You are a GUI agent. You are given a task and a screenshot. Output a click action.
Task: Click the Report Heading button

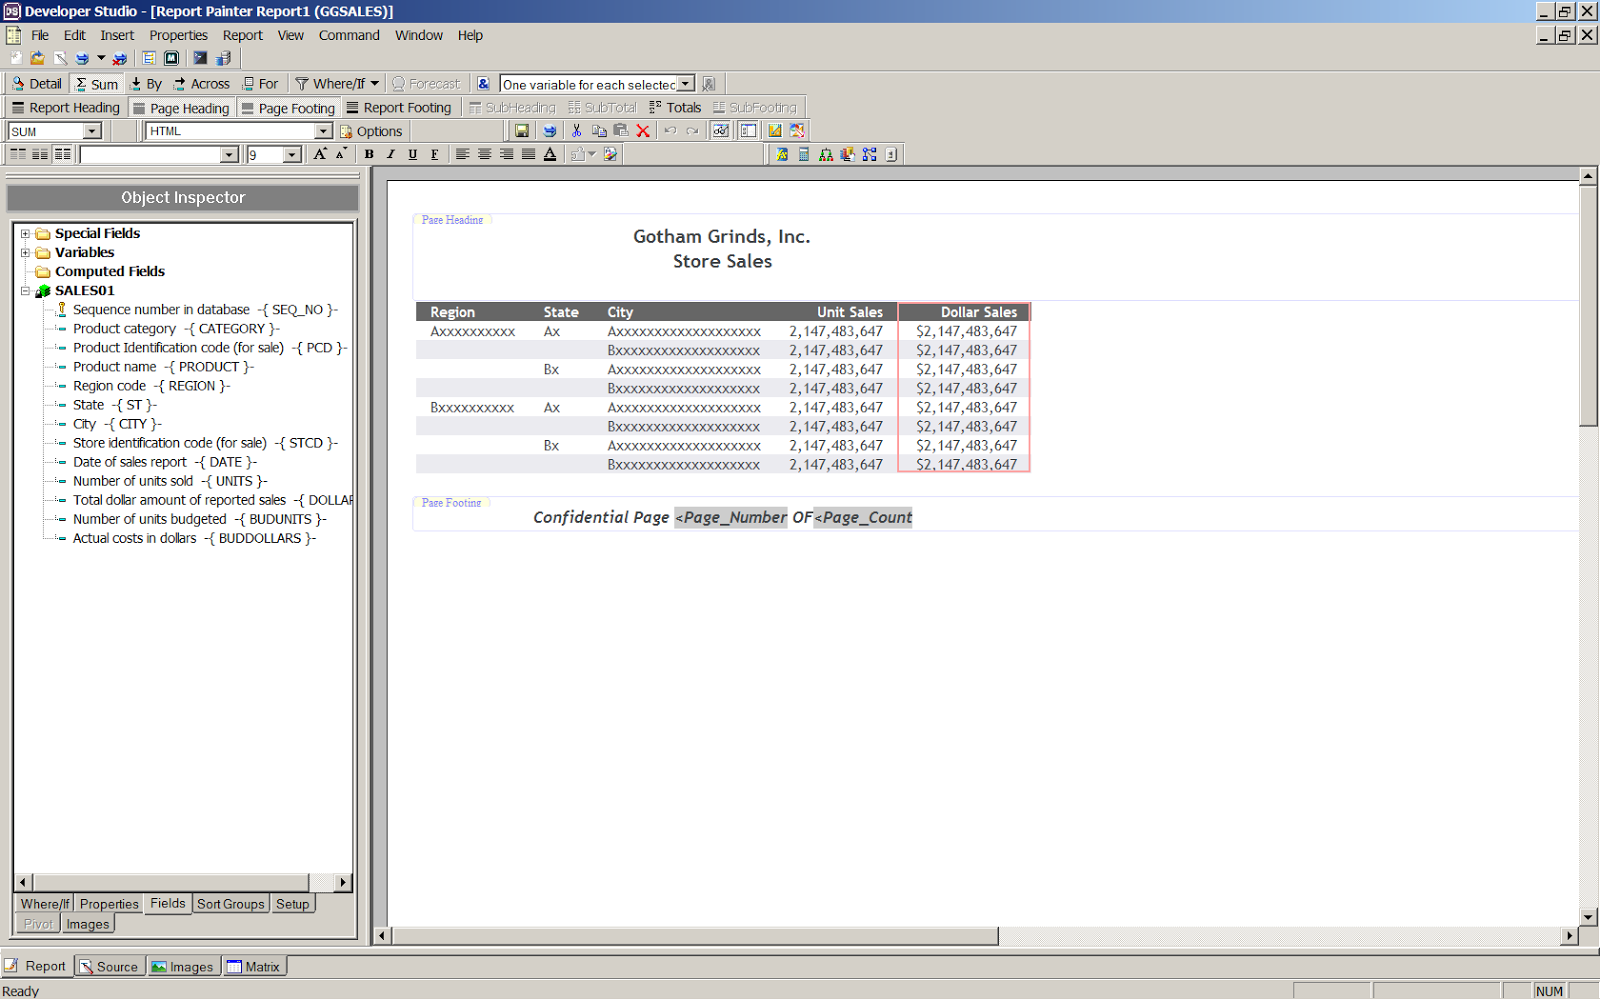pyautogui.click(x=66, y=108)
